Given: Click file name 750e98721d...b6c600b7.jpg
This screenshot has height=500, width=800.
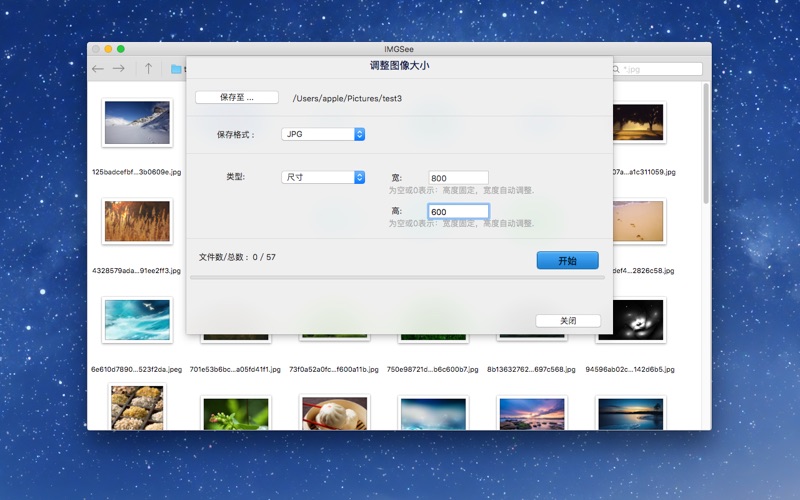Looking at the screenshot, I should (x=433, y=369).
